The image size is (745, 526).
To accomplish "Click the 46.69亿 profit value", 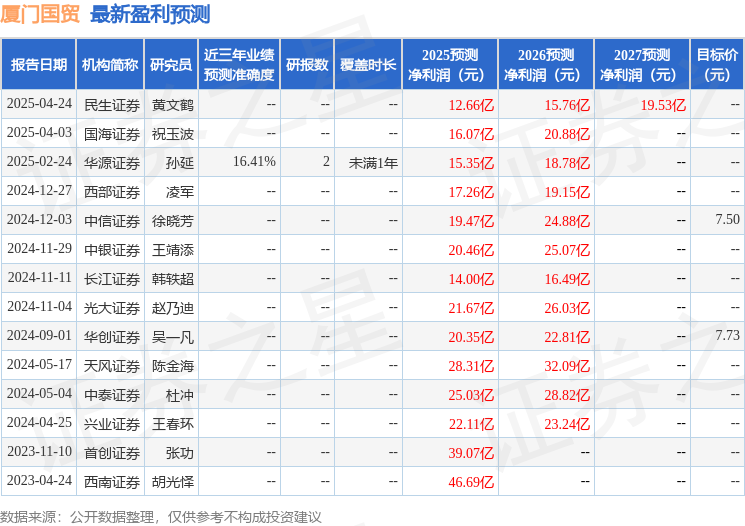I will 471,482.
